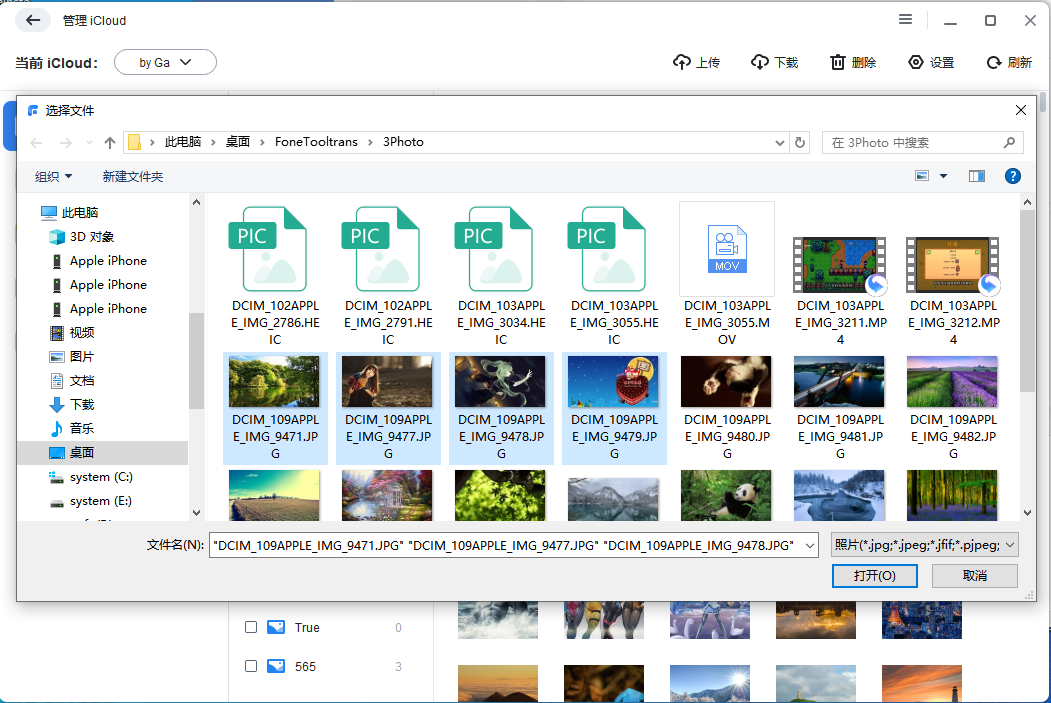Click the change-view icon in dialog toolbar
The image size is (1051, 703).
(921, 176)
